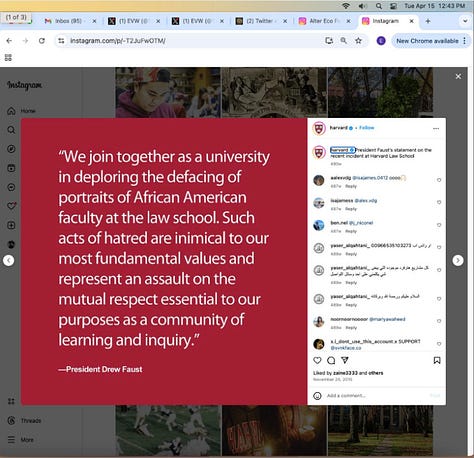Screen dimensions: 474x458
Task: Open the More menu in sidebar
Action: pos(20,440)
